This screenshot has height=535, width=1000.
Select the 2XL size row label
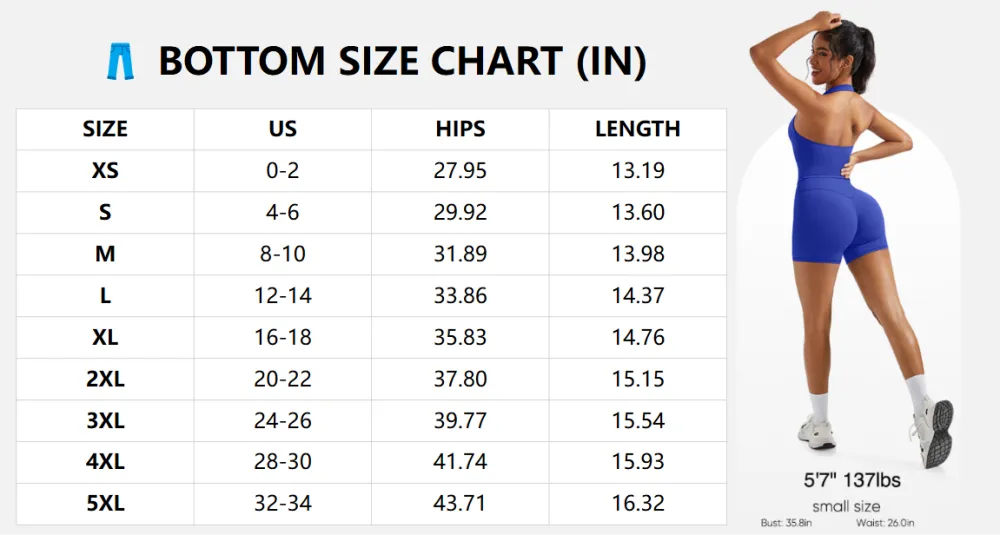105,379
